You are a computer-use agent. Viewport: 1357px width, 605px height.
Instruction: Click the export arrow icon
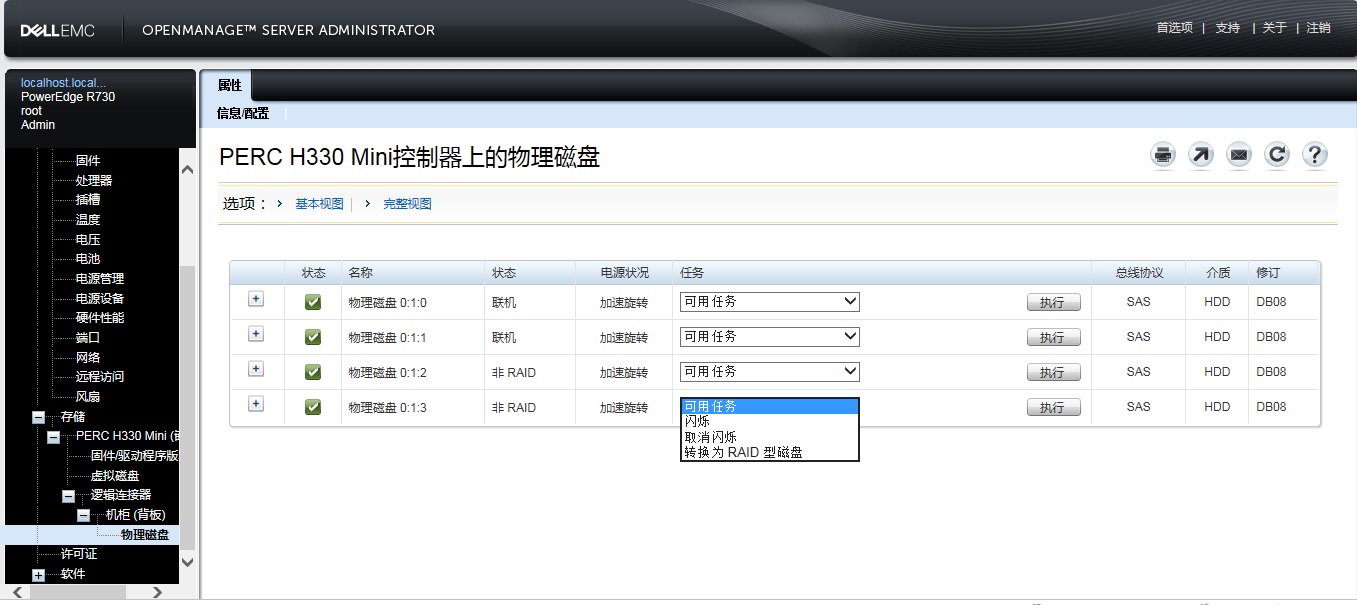pos(1199,154)
